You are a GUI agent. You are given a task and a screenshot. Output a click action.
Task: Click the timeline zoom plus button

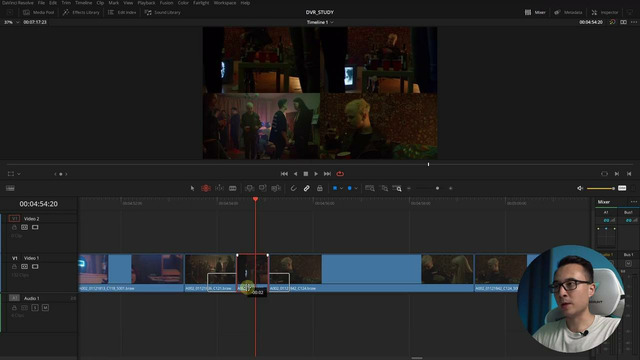tap(451, 188)
